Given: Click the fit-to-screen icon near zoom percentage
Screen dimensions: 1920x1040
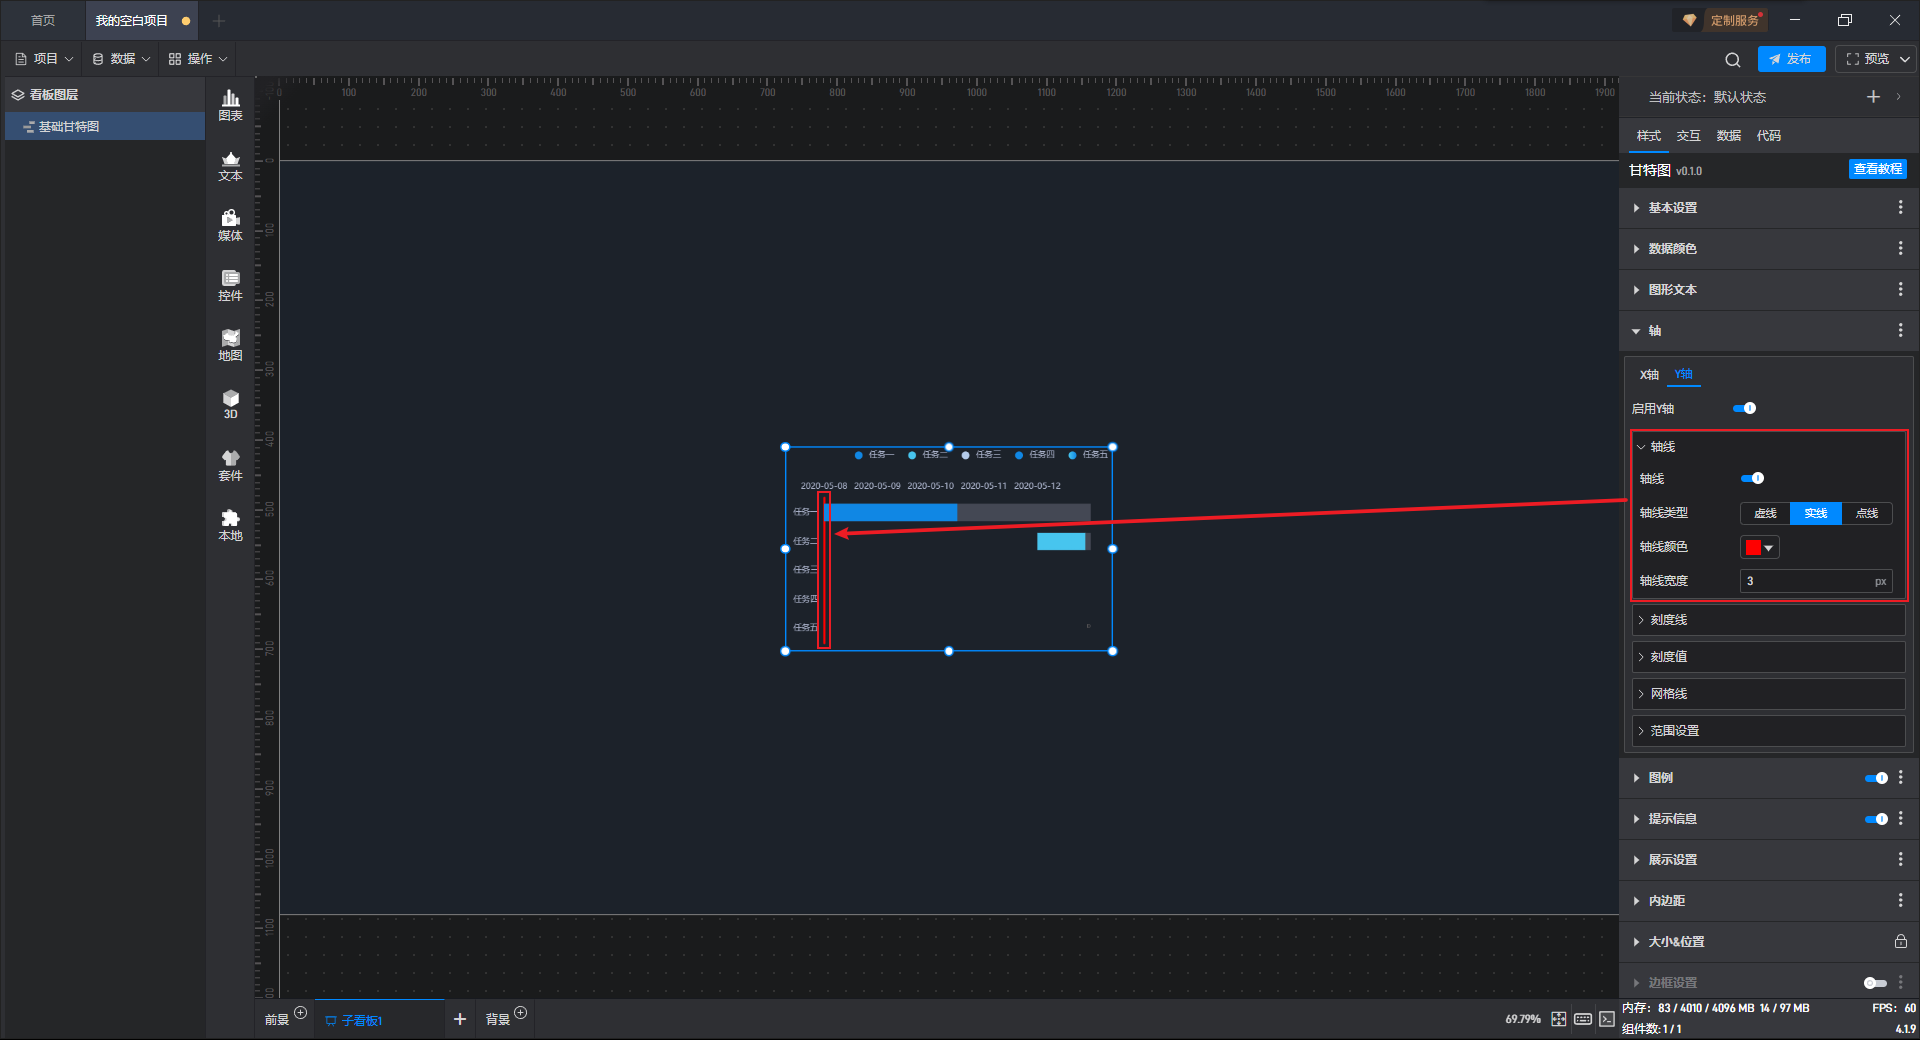Looking at the screenshot, I should 1558,1019.
